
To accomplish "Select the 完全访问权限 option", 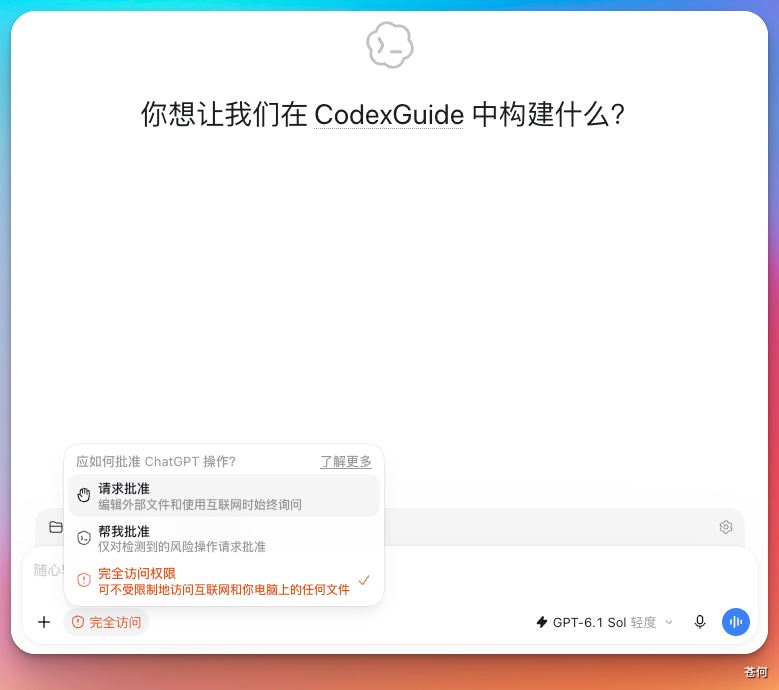I will (x=224, y=581).
